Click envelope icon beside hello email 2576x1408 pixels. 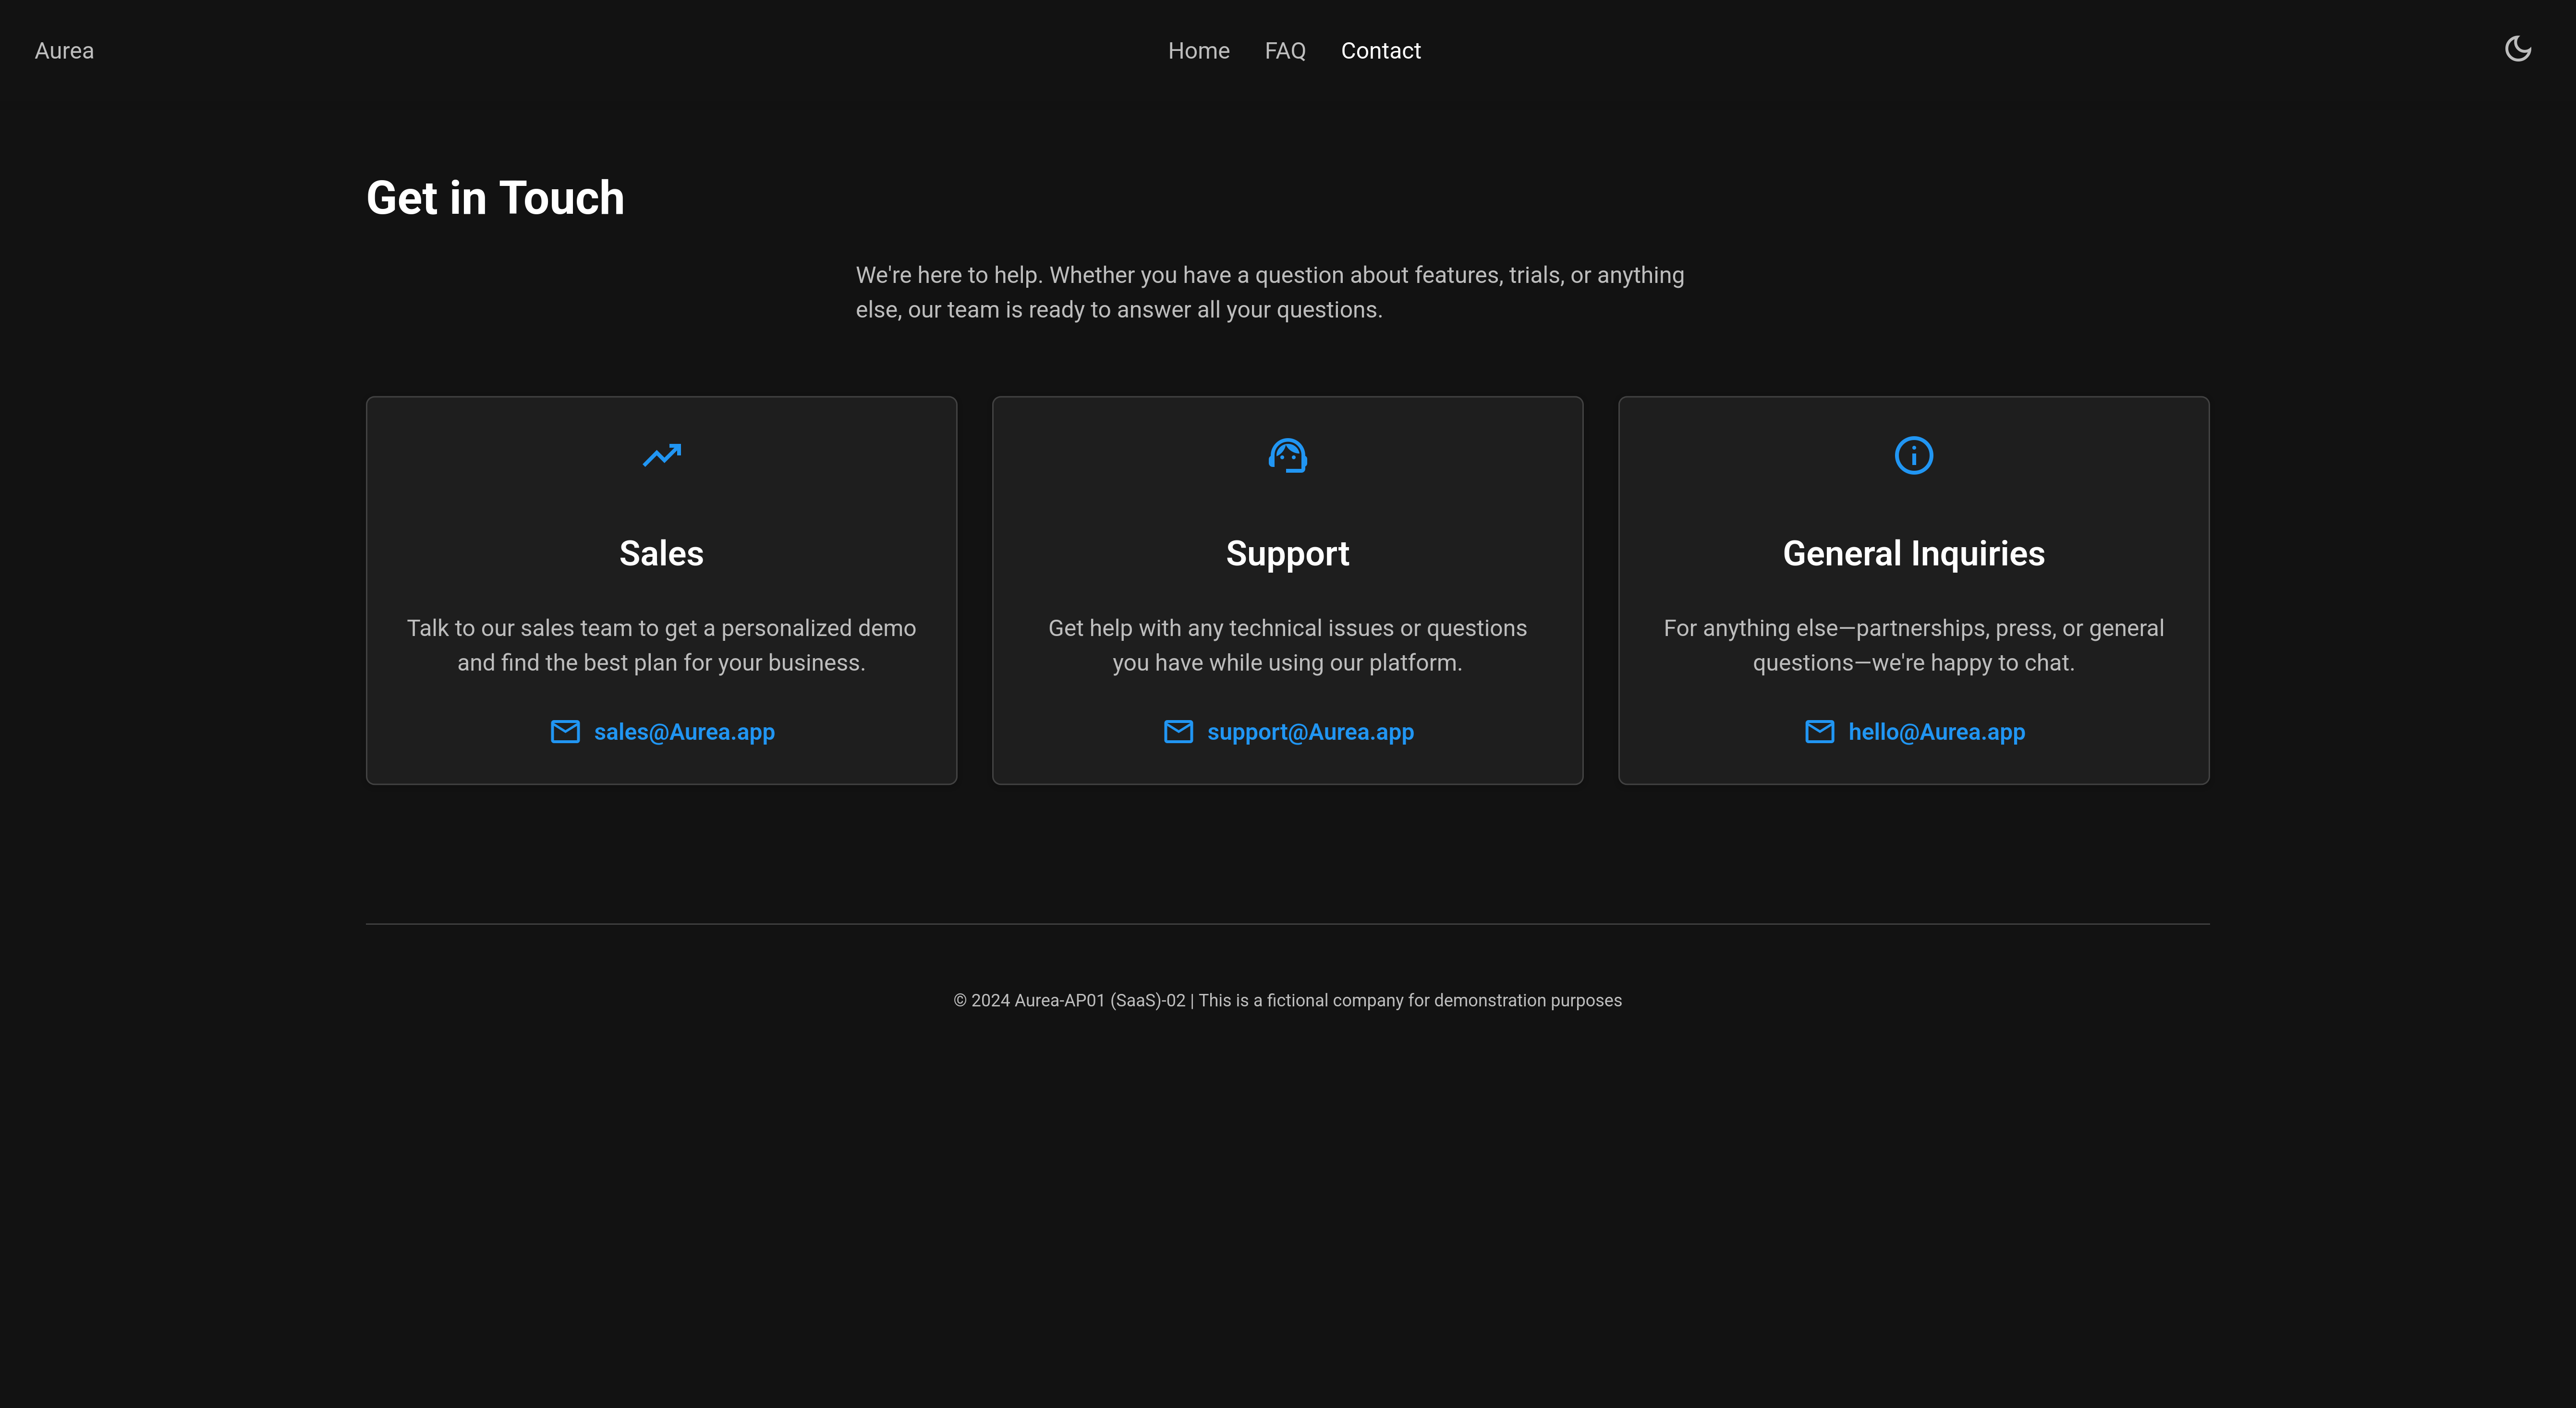point(1819,732)
